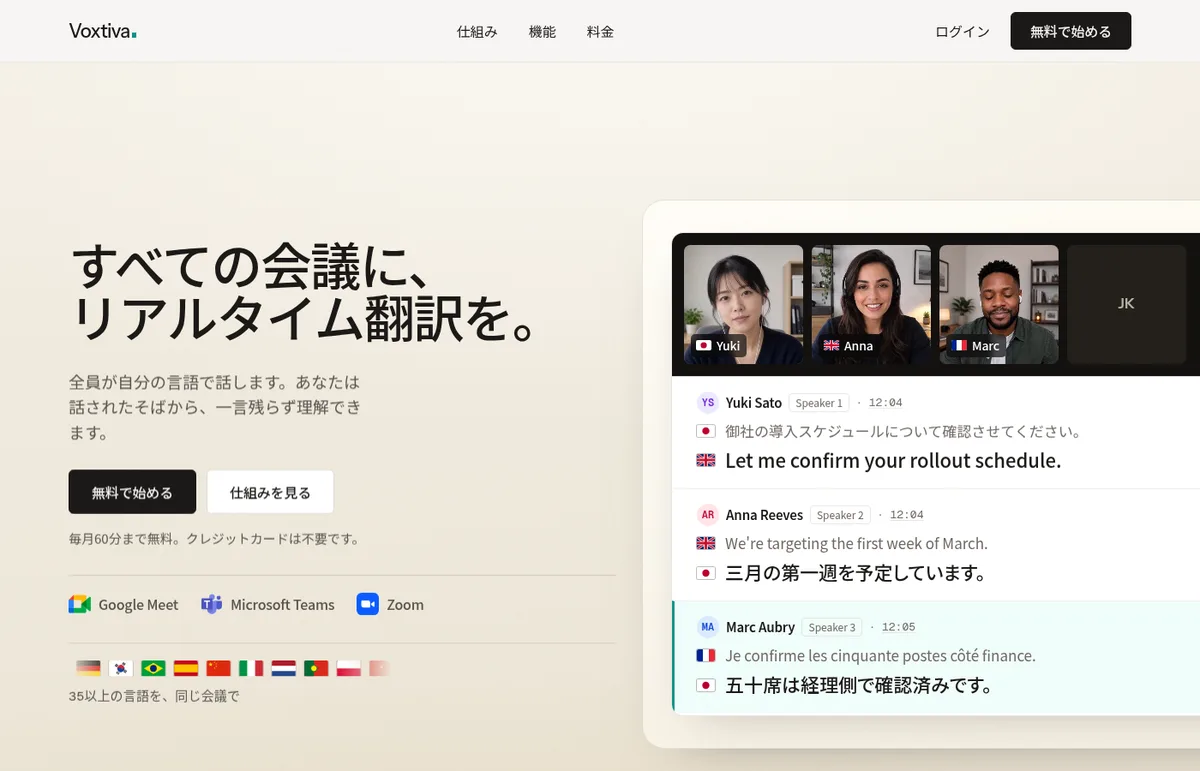The image size is (1200, 771).
Task: Click the Microsoft Teams label
Action: coord(282,604)
